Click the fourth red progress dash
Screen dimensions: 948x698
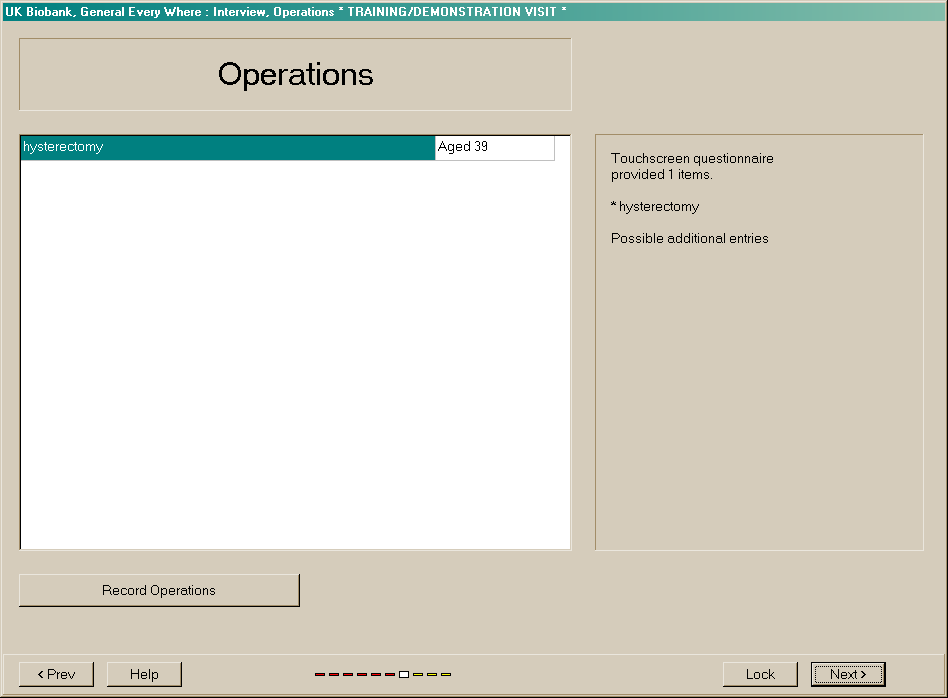pyautogui.click(x=362, y=675)
